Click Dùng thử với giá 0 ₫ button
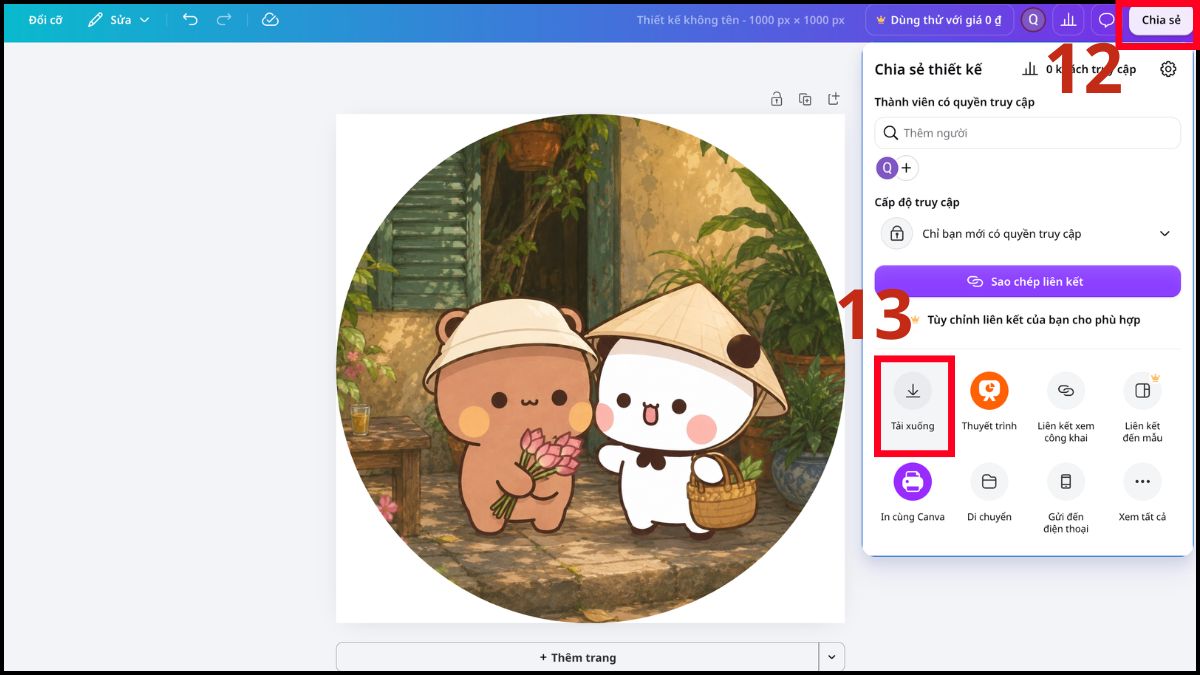This screenshot has height=675, width=1200. (x=939, y=20)
